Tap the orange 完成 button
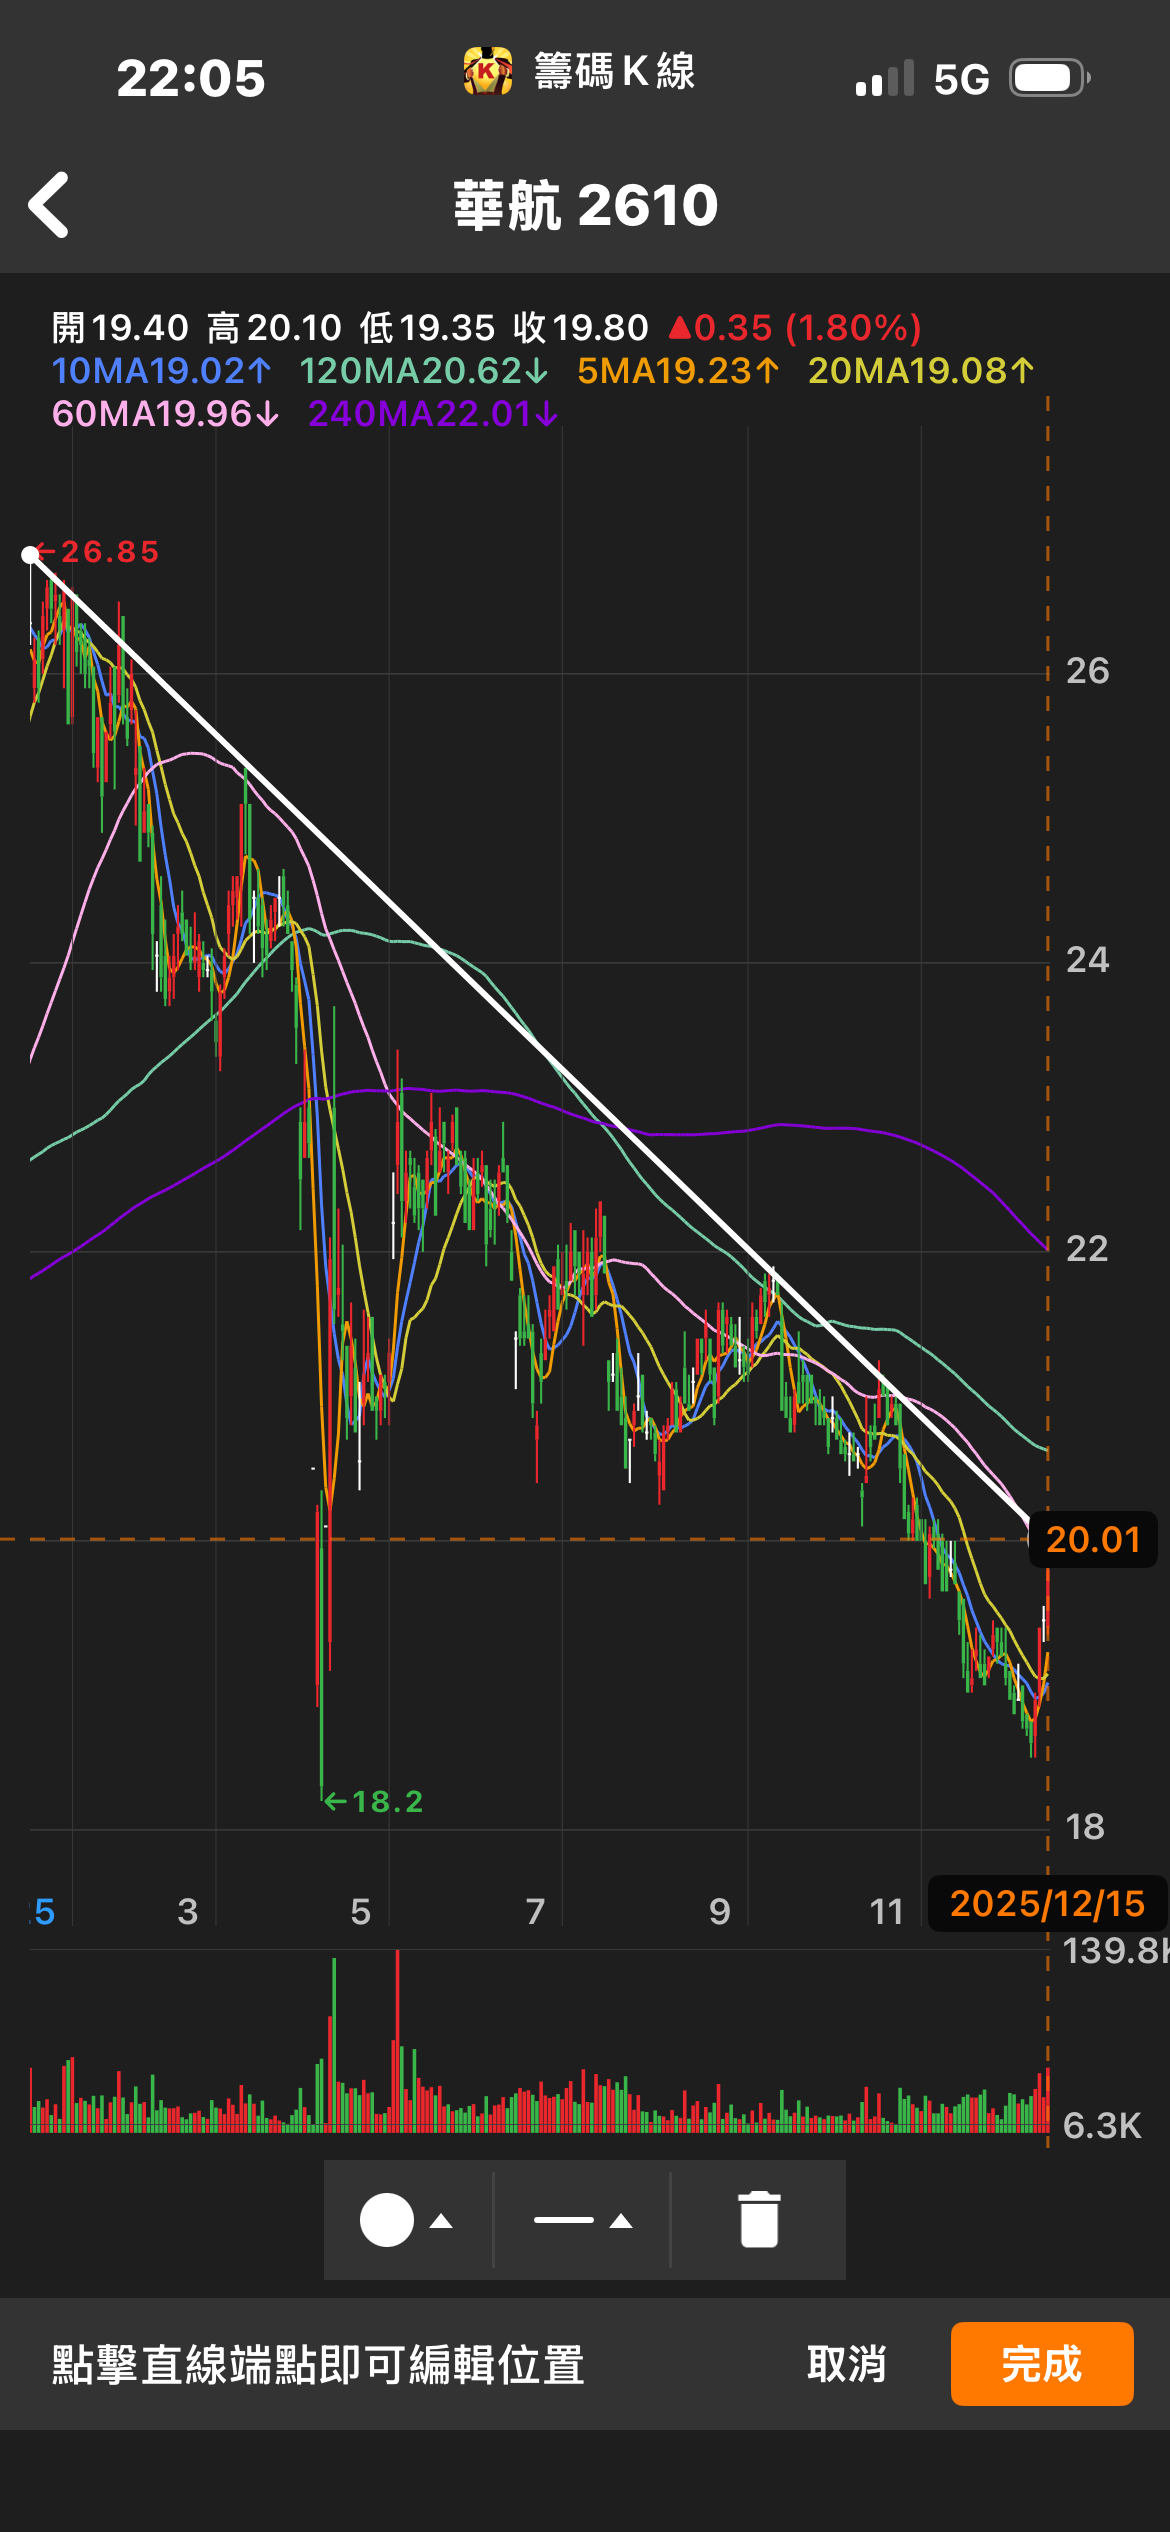This screenshot has height=2532, width=1170. click(x=1042, y=2364)
